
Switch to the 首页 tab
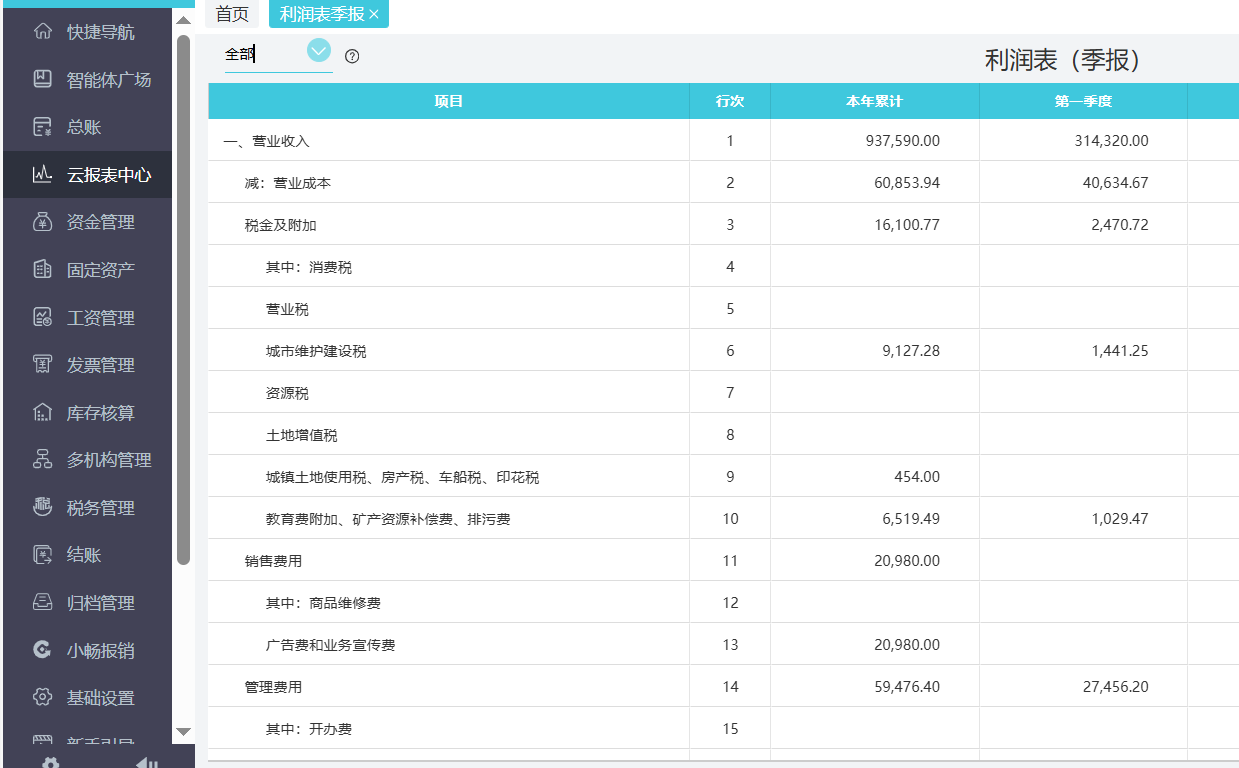[231, 14]
